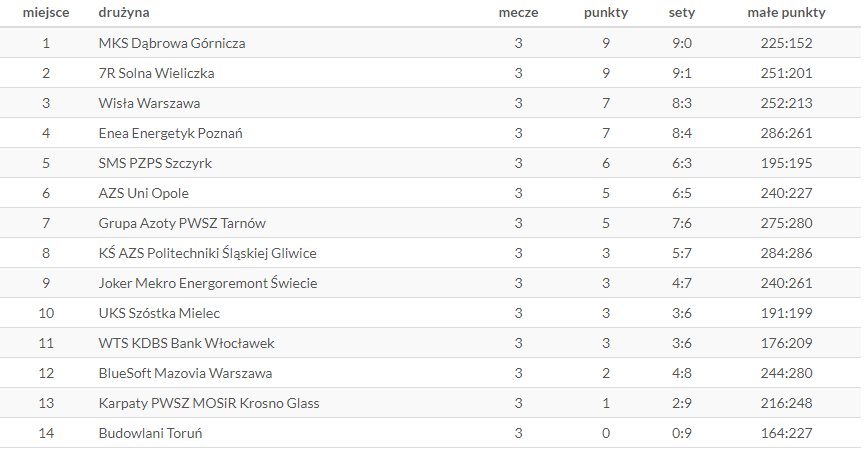The width and height of the screenshot is (865, 450).
Task: Open Enea Energetyk Poznań entry
Action: coord(170,133)
